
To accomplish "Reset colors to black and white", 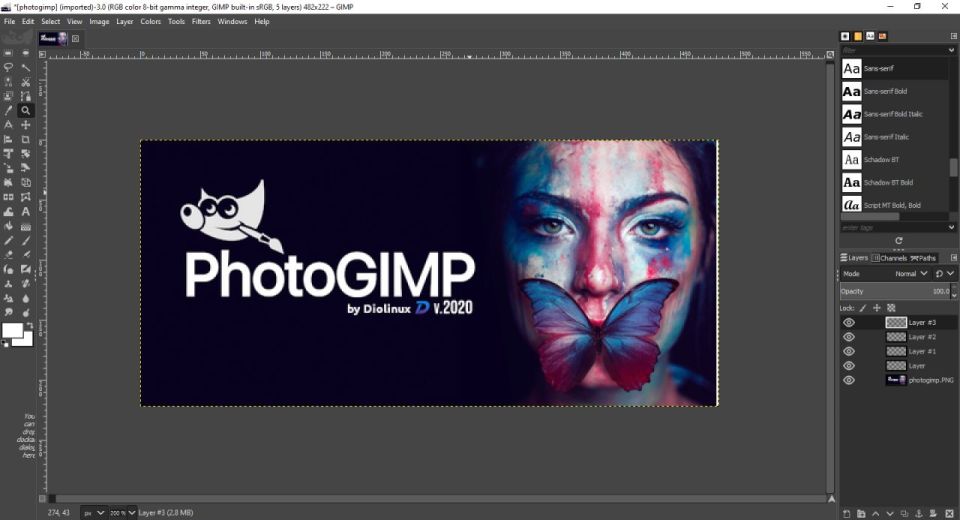I will pos(6,344).
